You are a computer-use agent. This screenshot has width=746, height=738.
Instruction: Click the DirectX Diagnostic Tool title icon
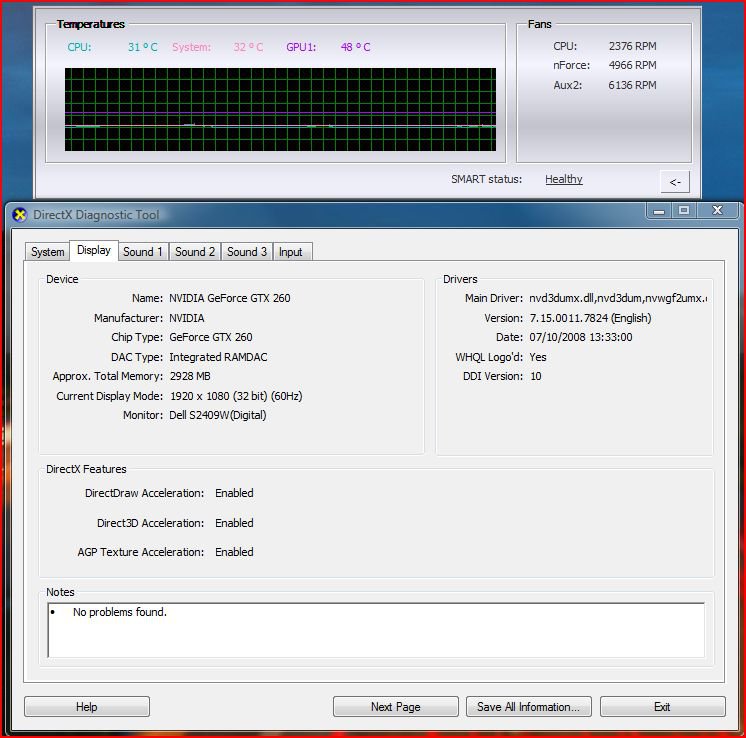[x=20, y=215]
